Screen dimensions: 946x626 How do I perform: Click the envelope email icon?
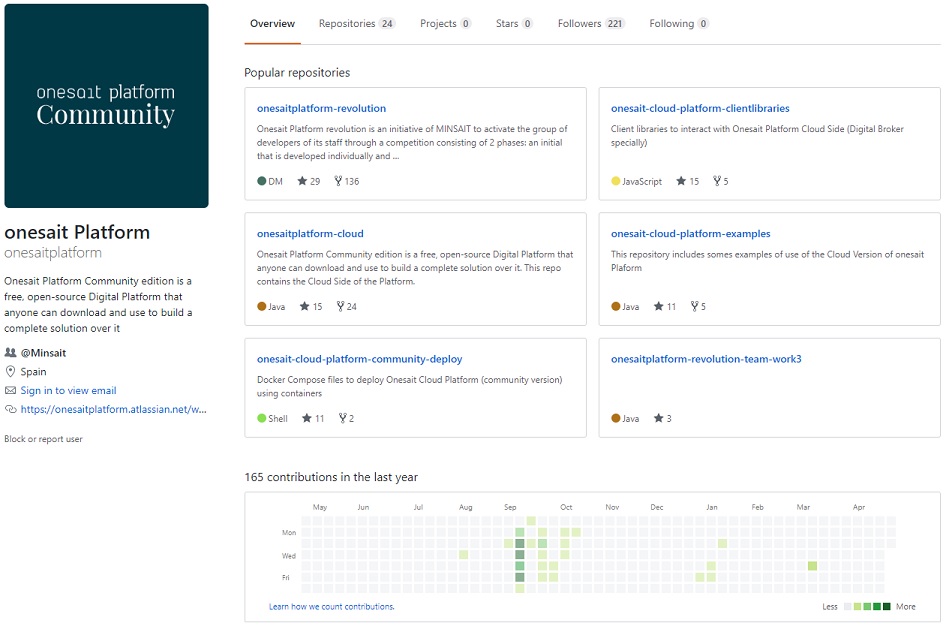(10, 391)
